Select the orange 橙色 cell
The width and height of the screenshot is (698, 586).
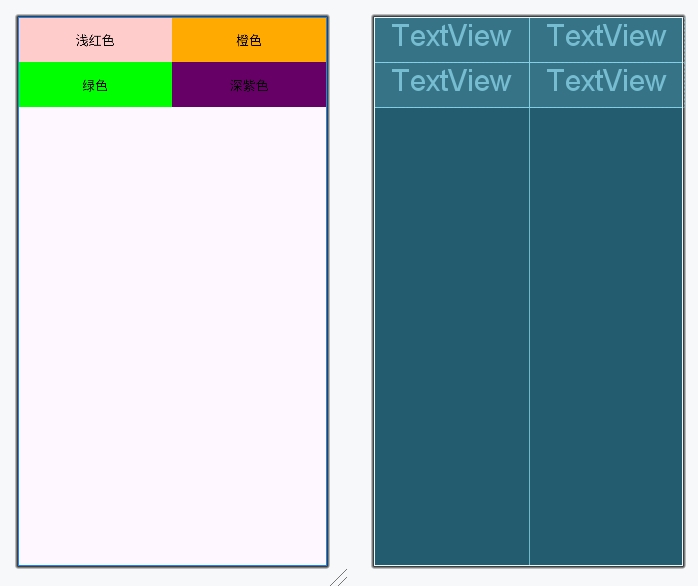tap(249, 40)
